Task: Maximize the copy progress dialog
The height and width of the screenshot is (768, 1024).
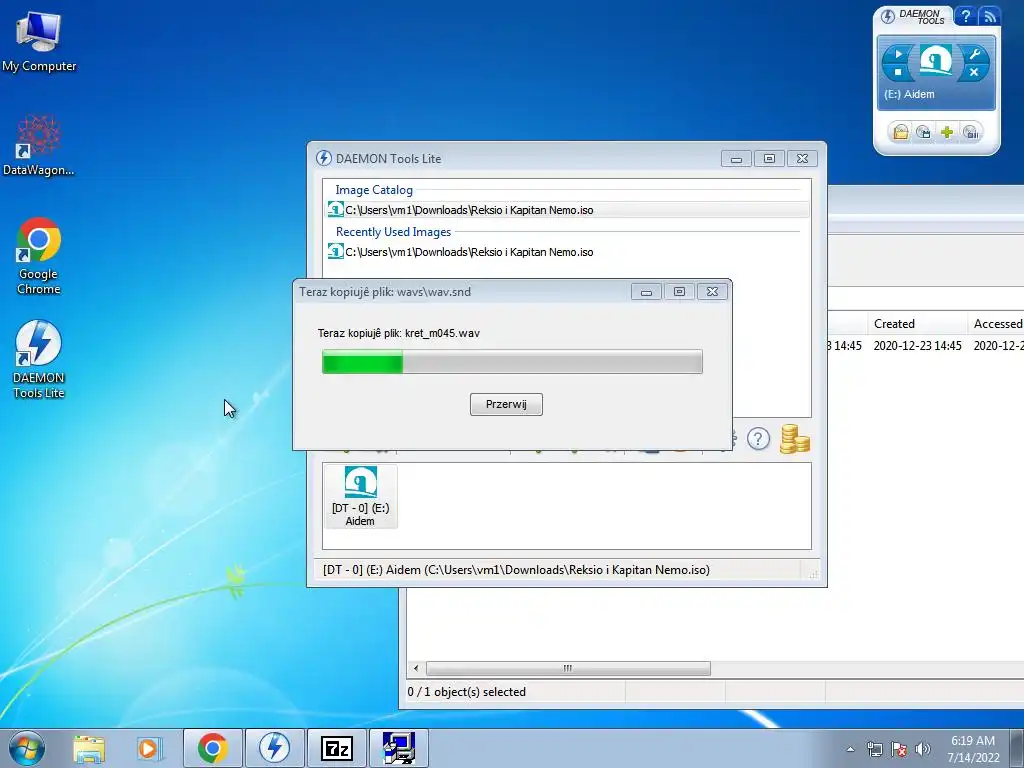Action: (x=679, y=292)
